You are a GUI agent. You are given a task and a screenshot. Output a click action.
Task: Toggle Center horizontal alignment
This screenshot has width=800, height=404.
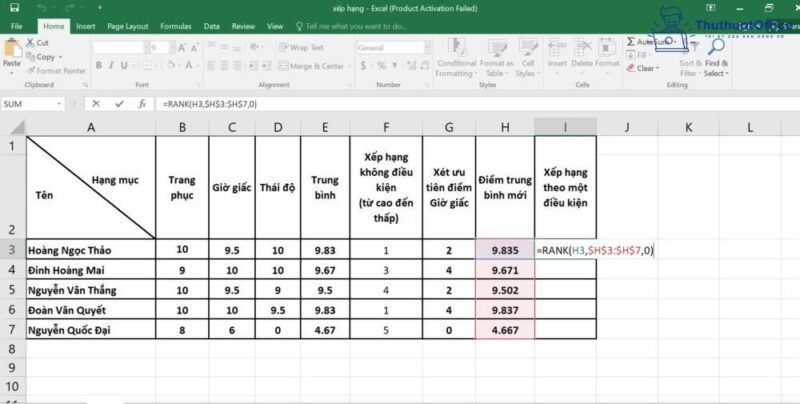224,65
